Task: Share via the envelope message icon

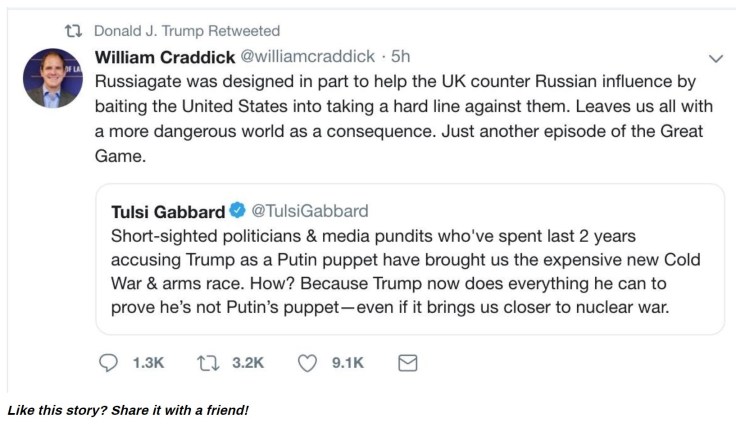Action: [407, 364]
